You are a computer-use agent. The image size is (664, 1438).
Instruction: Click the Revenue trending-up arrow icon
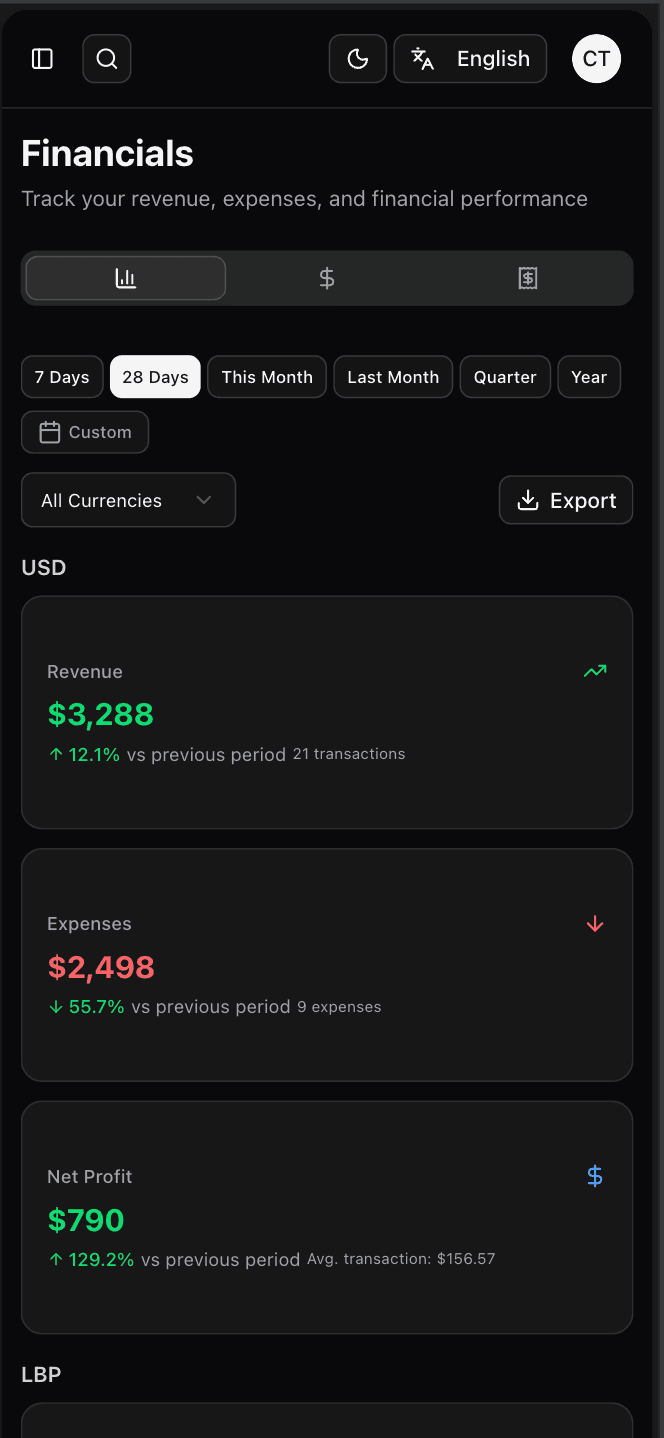[594, 671]
